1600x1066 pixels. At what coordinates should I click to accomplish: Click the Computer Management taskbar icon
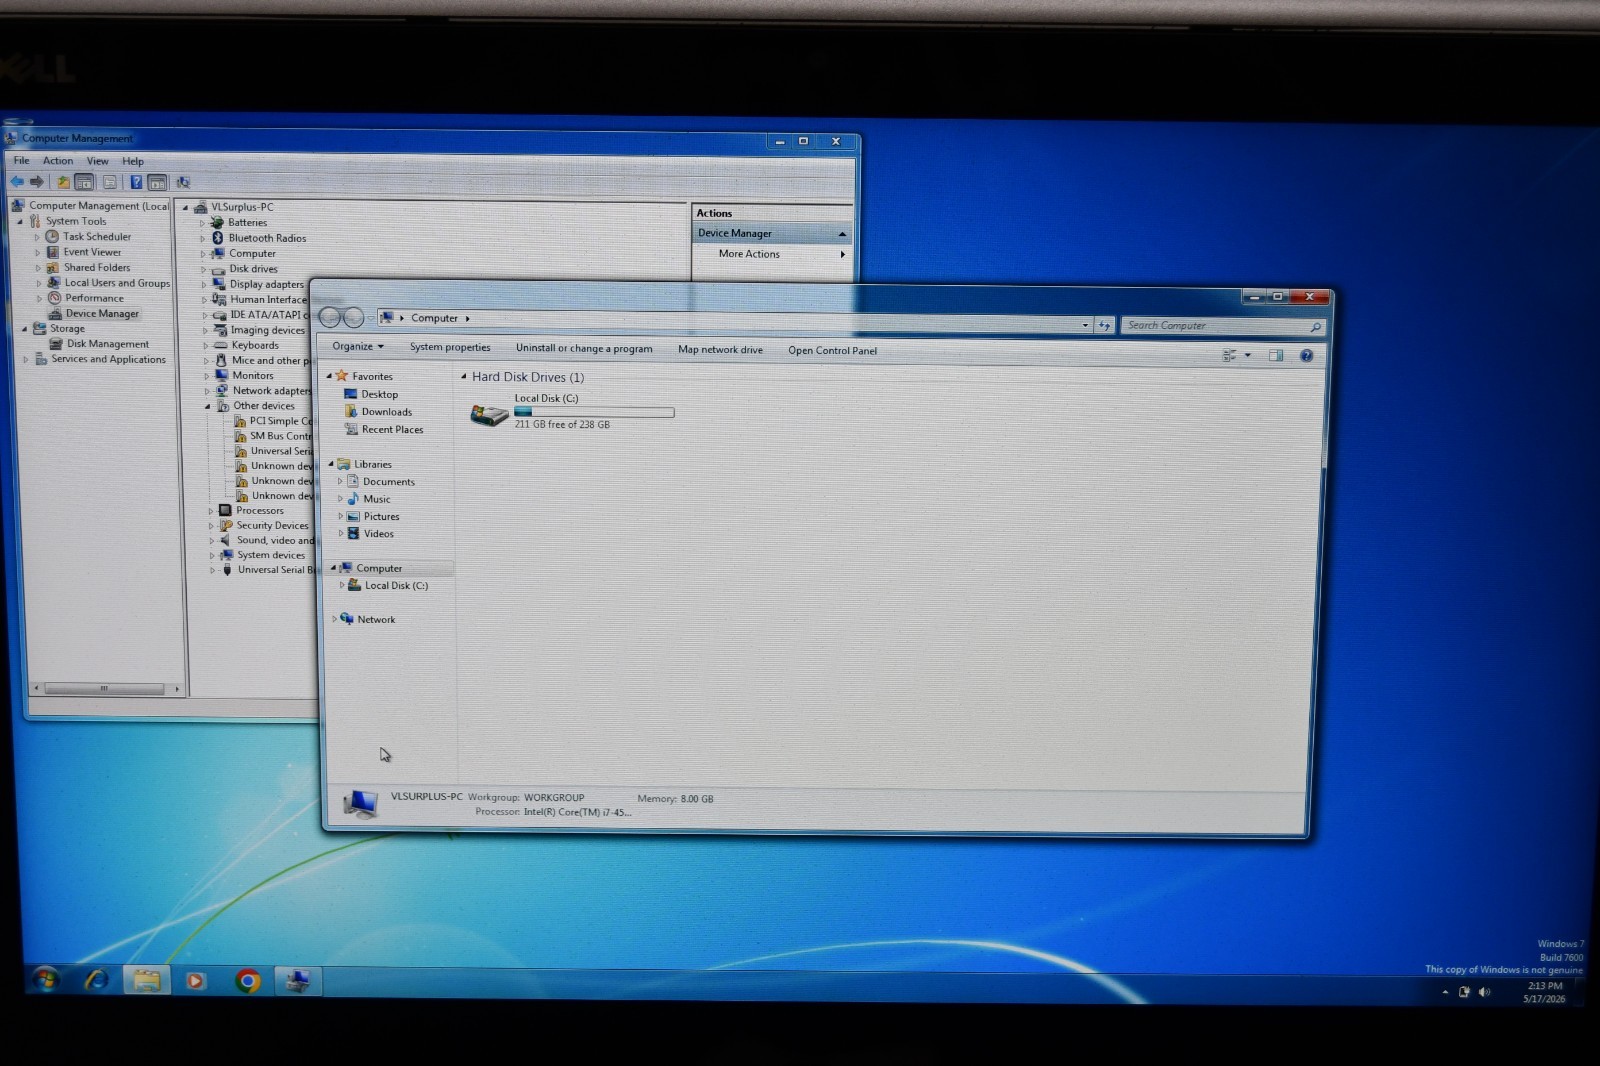click(297, 981)
